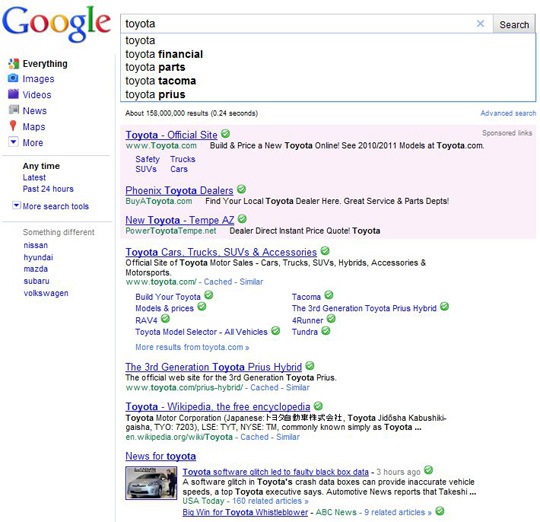
Task: Open the News for toyota heading
Action: pos(160,456)
